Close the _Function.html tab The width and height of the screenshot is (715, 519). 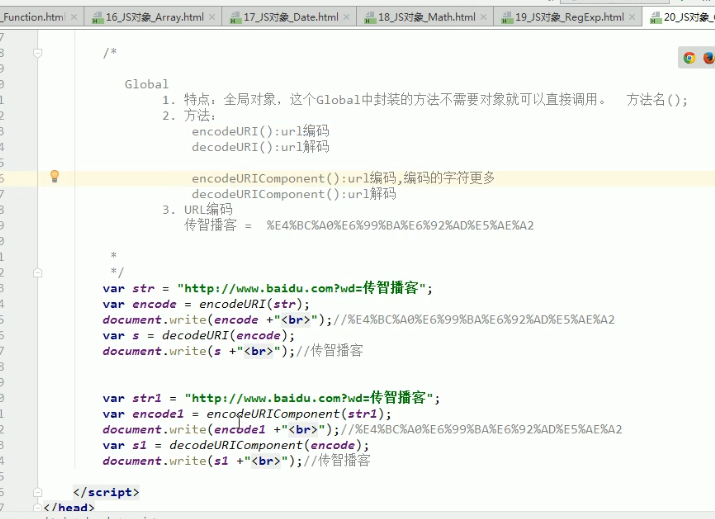pyautogui.click(x=74, y=17)
